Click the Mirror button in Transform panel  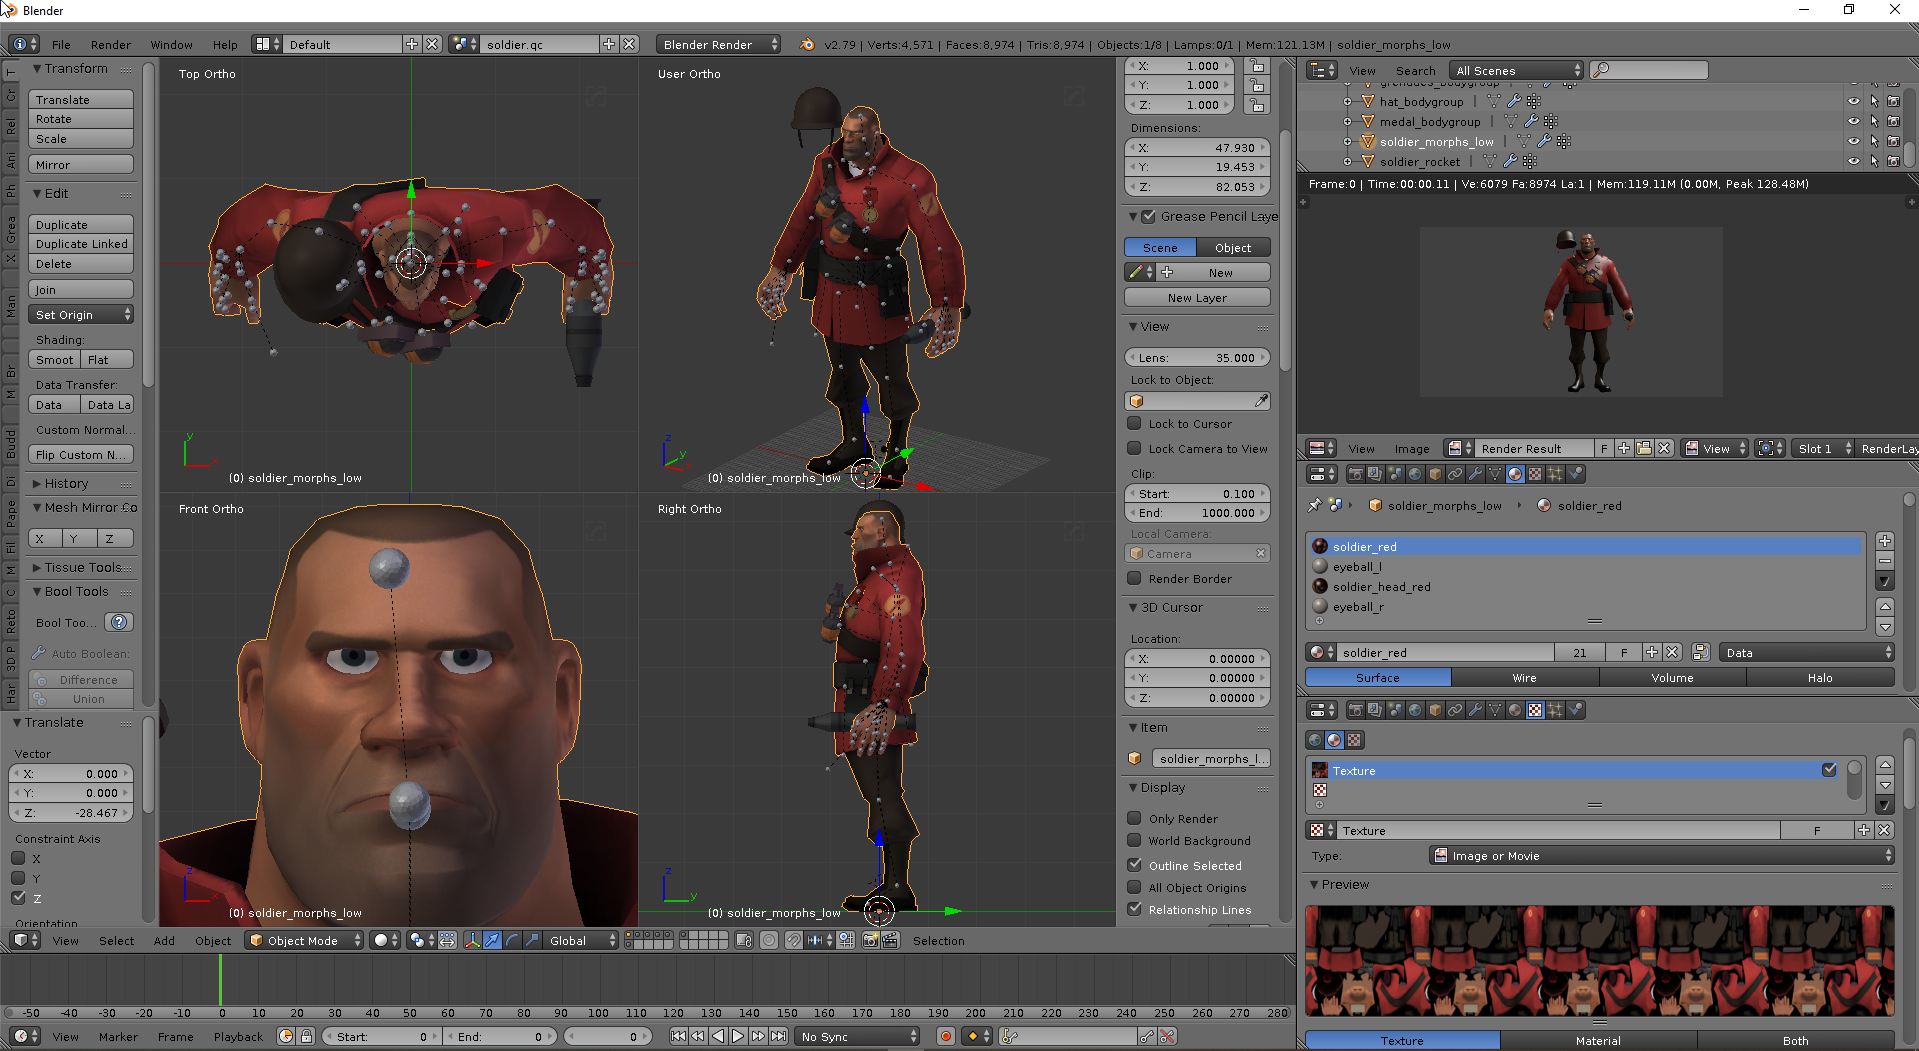click(x=81, y=164)
